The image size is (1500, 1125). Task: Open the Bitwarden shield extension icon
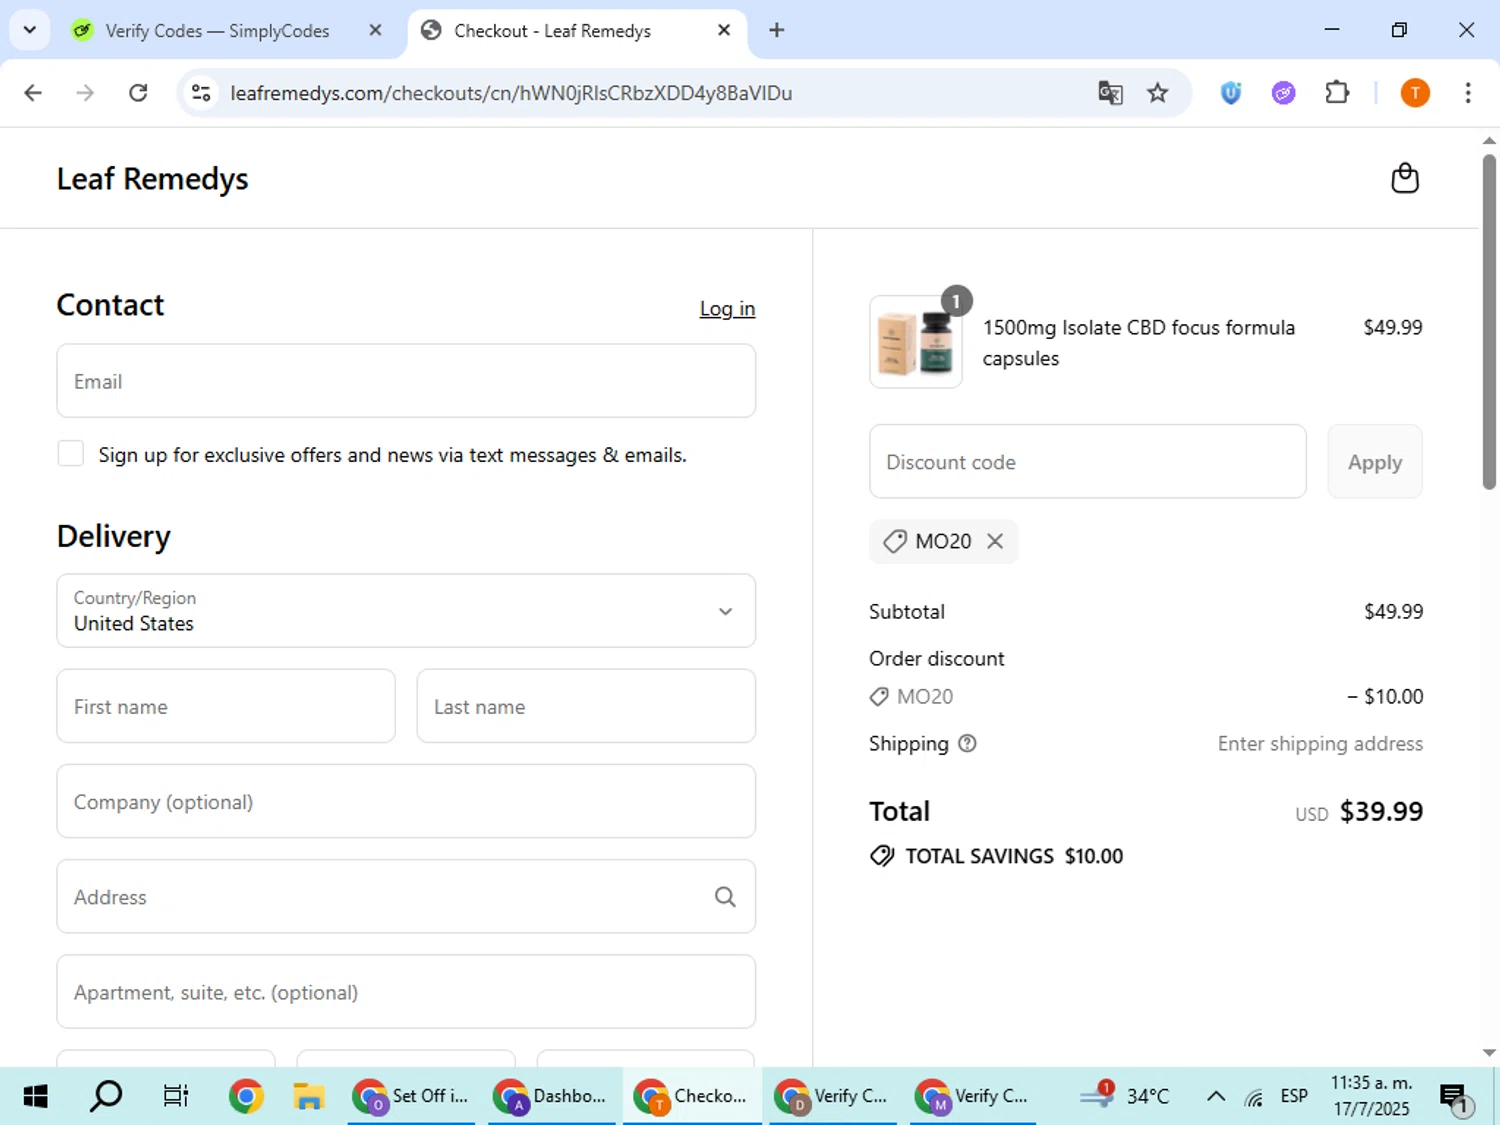point(1231,93)
